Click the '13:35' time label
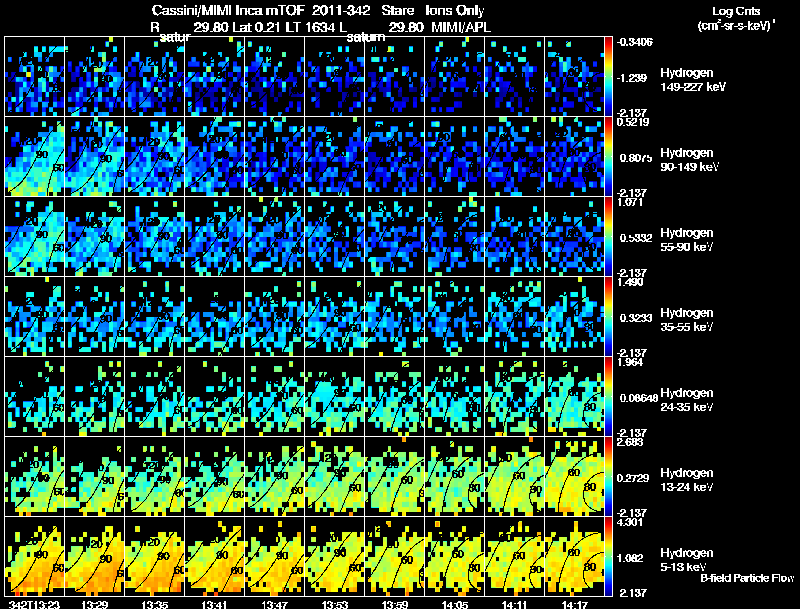The height and width of the screenshot is (609, 800). click(155, 604)
